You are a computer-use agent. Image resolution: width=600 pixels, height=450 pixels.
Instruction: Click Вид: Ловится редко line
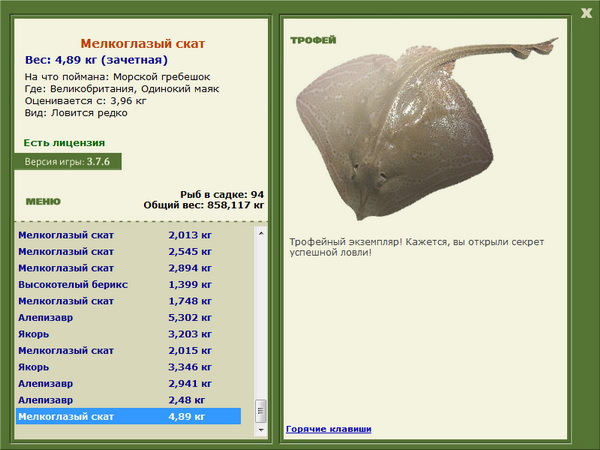pos(76,113)
